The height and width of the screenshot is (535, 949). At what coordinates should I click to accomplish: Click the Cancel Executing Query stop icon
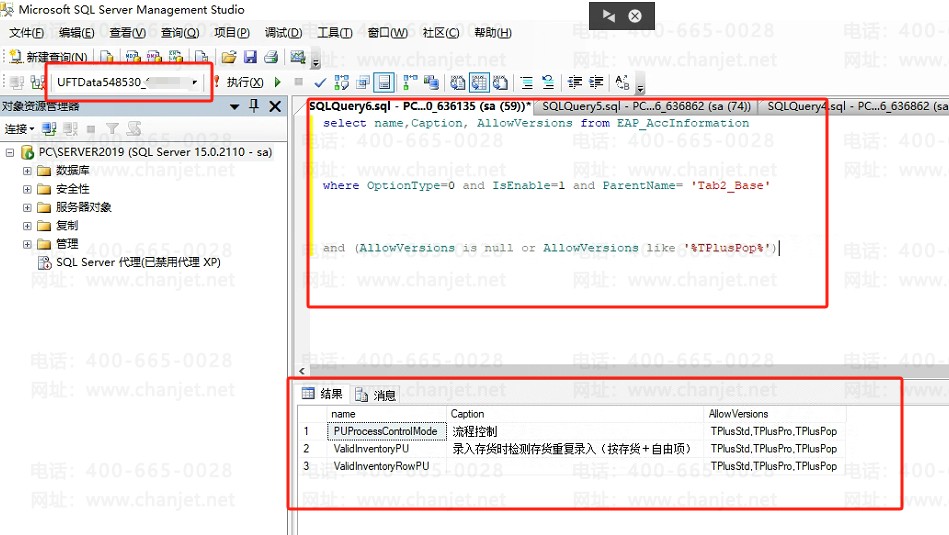point(298,82)
